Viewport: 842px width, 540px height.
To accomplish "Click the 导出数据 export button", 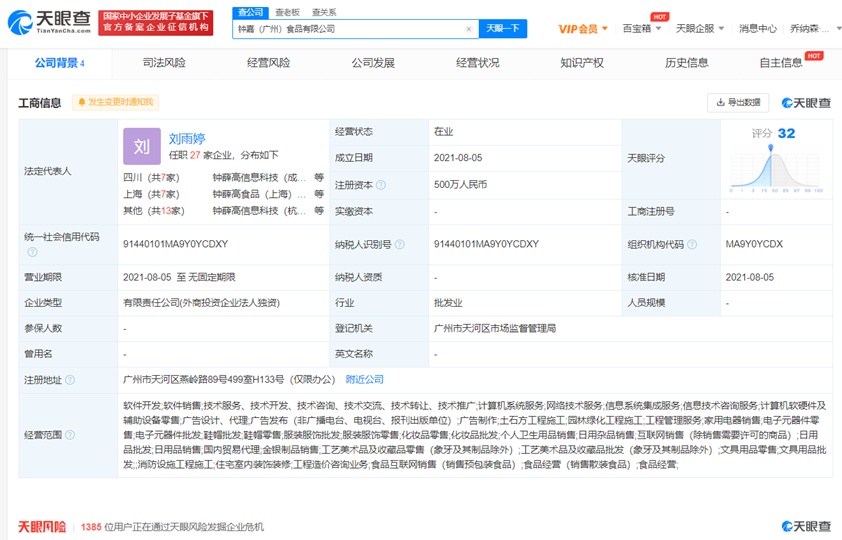I will point(738,103).
